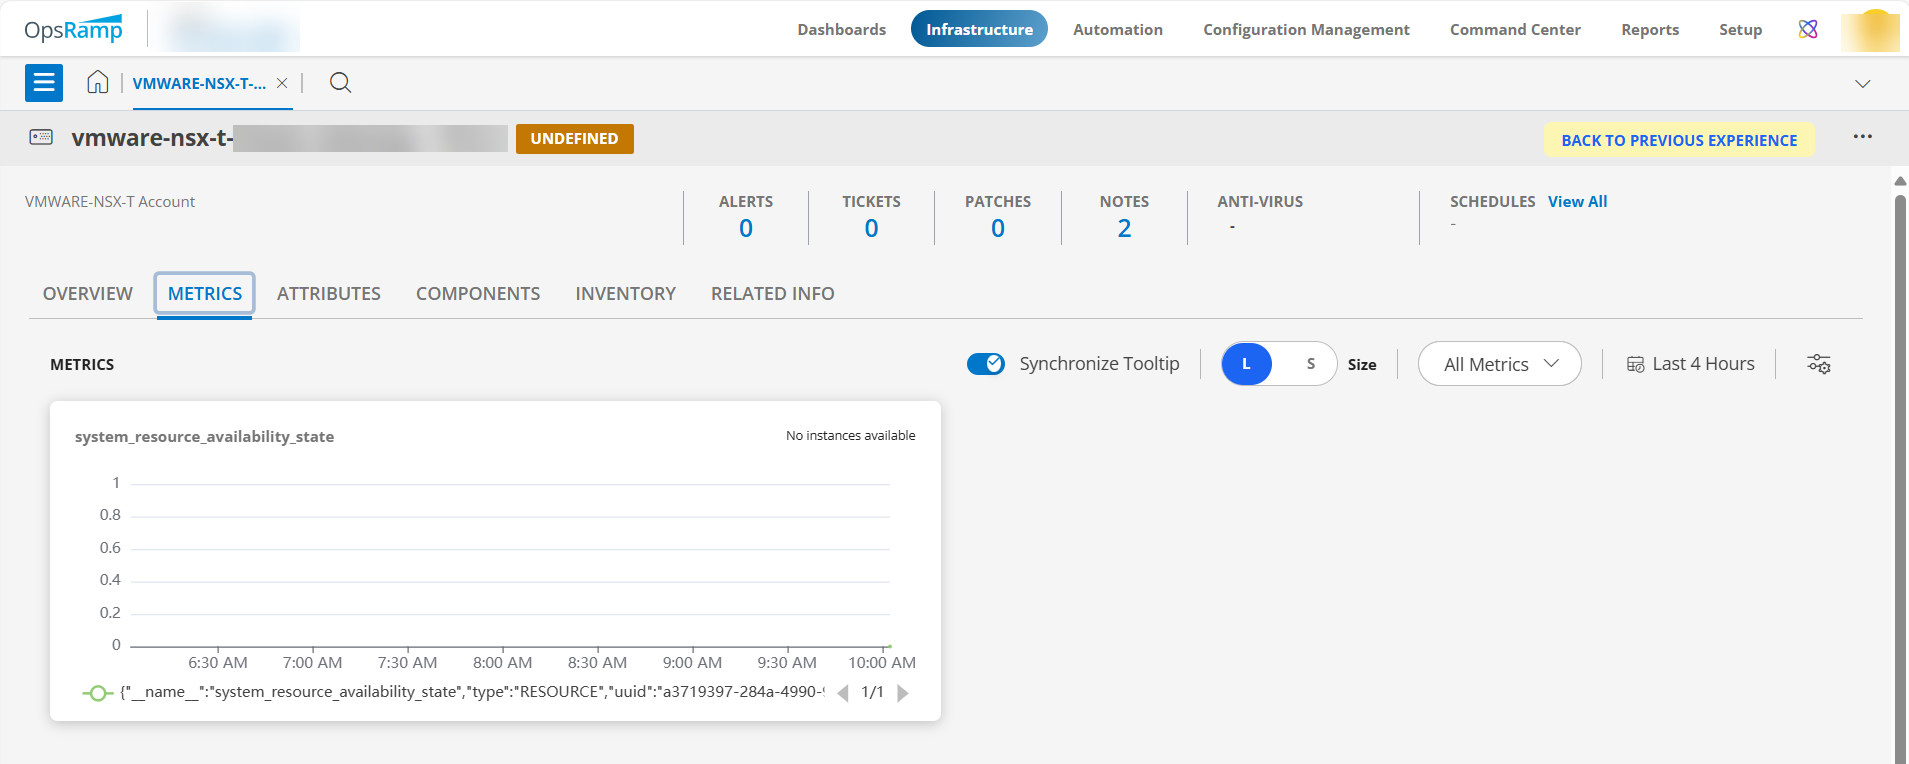Switch chart size to small (S)
Image resolution: width=1909 pixels, height=764 pixels.
point(1310,364)
